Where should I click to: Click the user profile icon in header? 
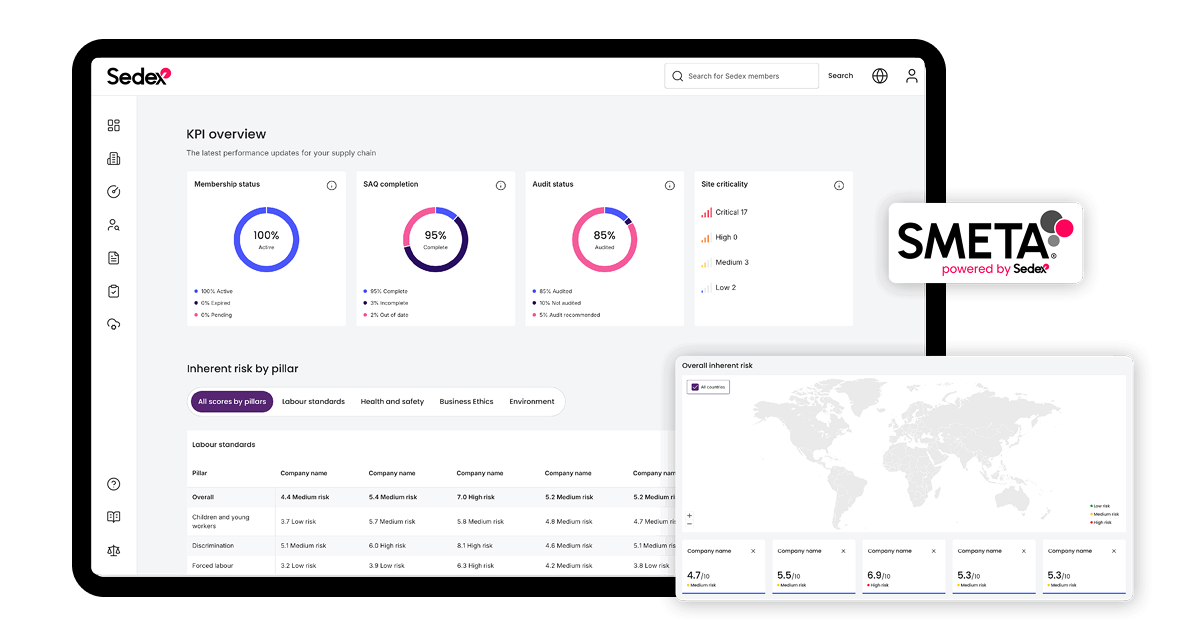tap(911, 75)
